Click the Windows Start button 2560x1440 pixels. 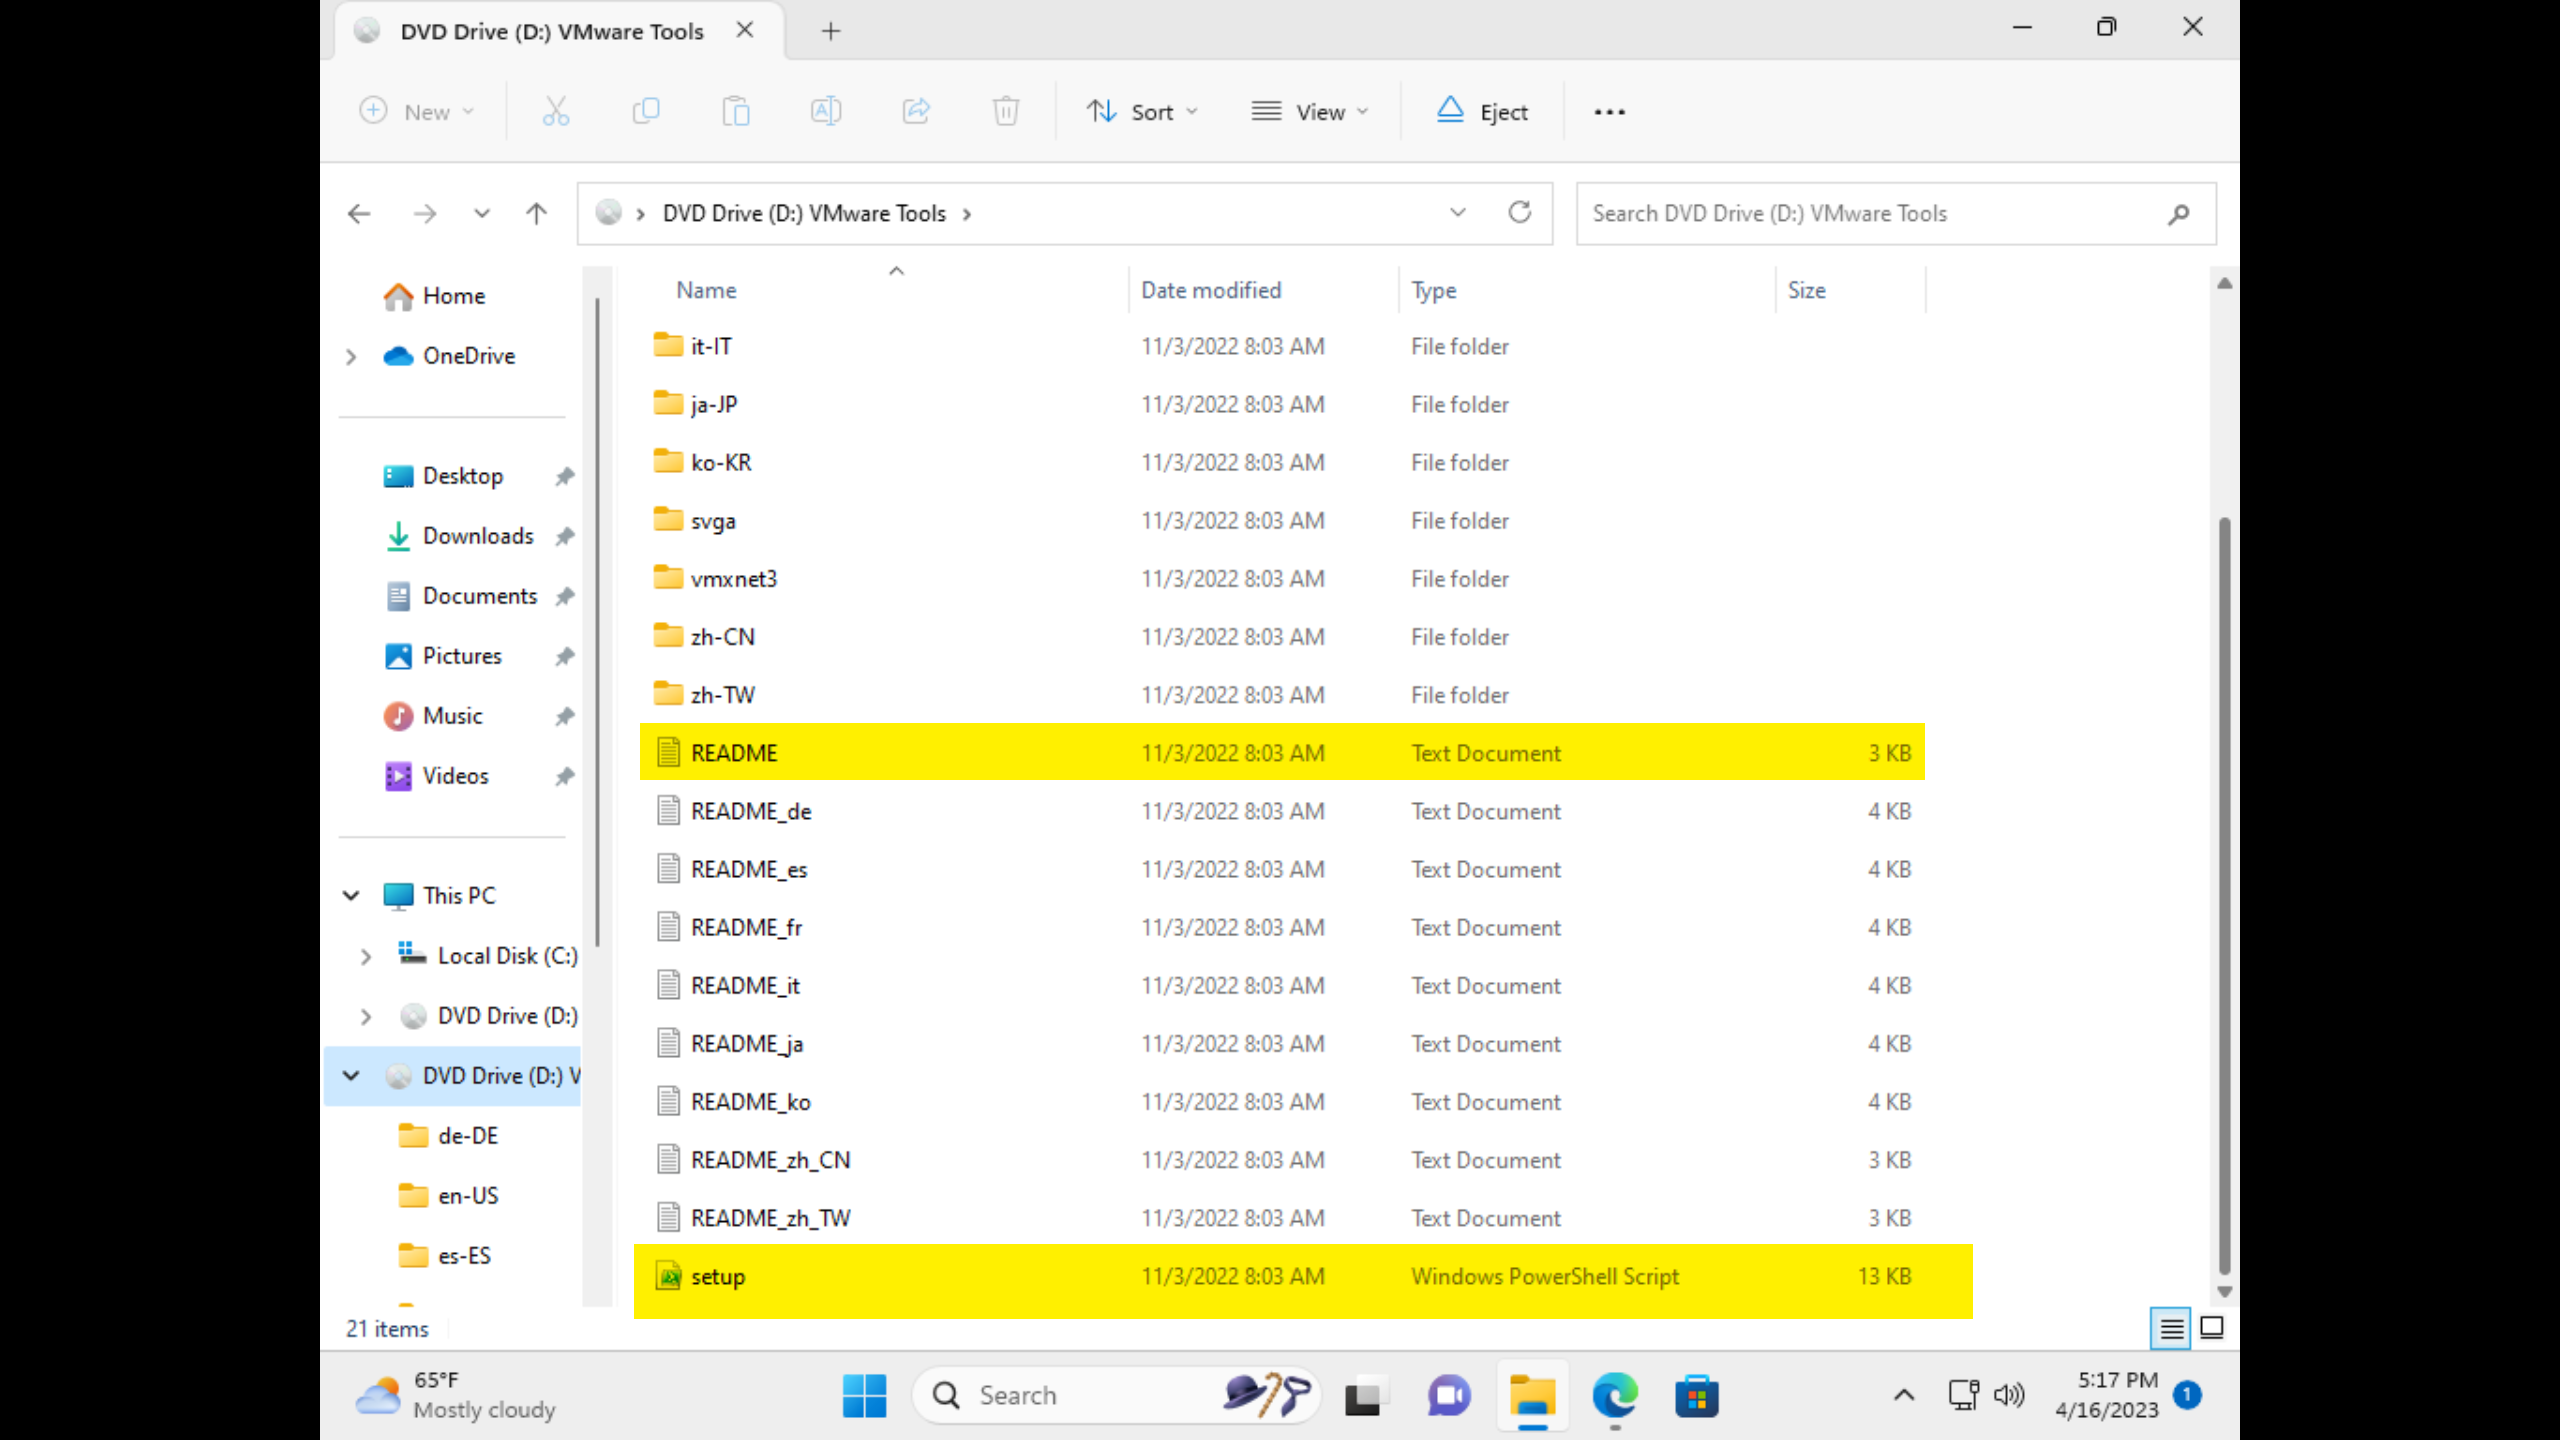(x=864, y=1395)
